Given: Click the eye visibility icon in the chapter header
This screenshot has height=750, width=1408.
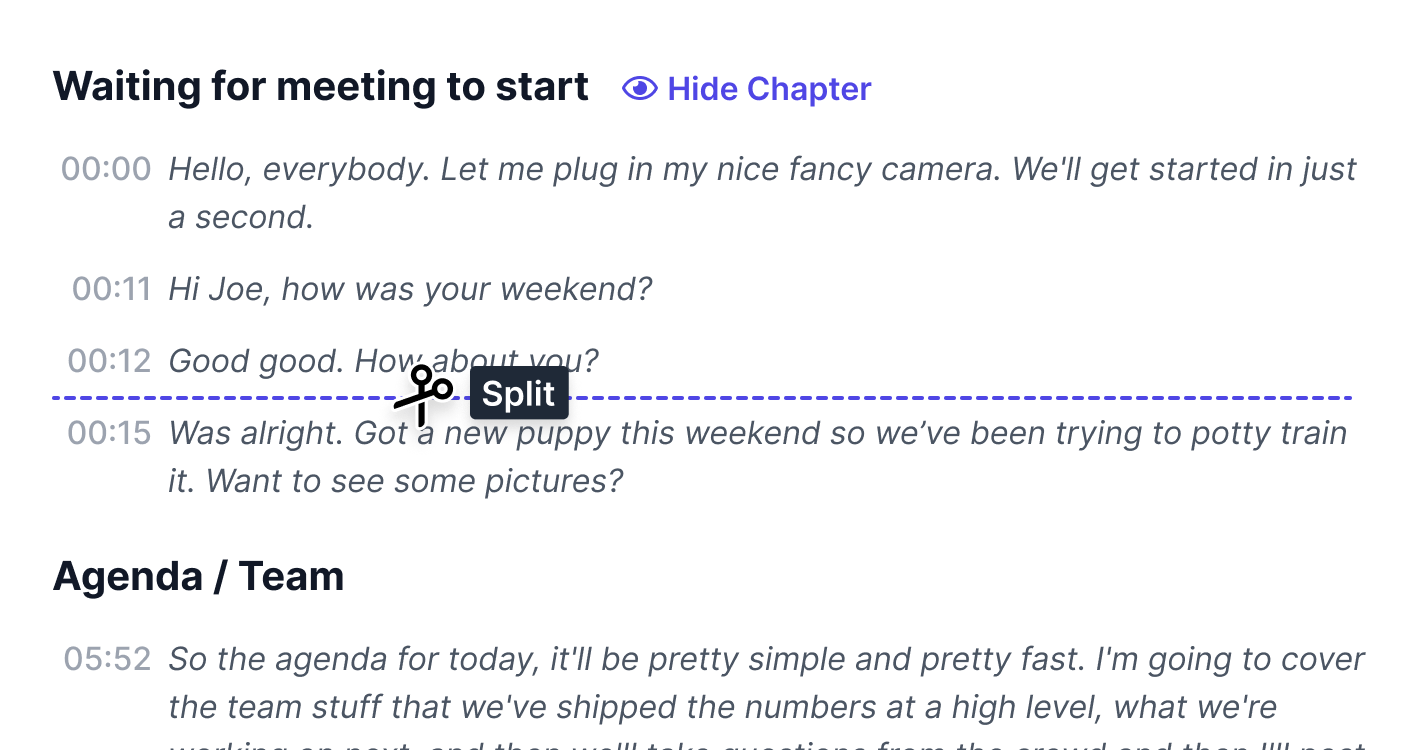Looking at the screenshot, I should click(639, 89).
